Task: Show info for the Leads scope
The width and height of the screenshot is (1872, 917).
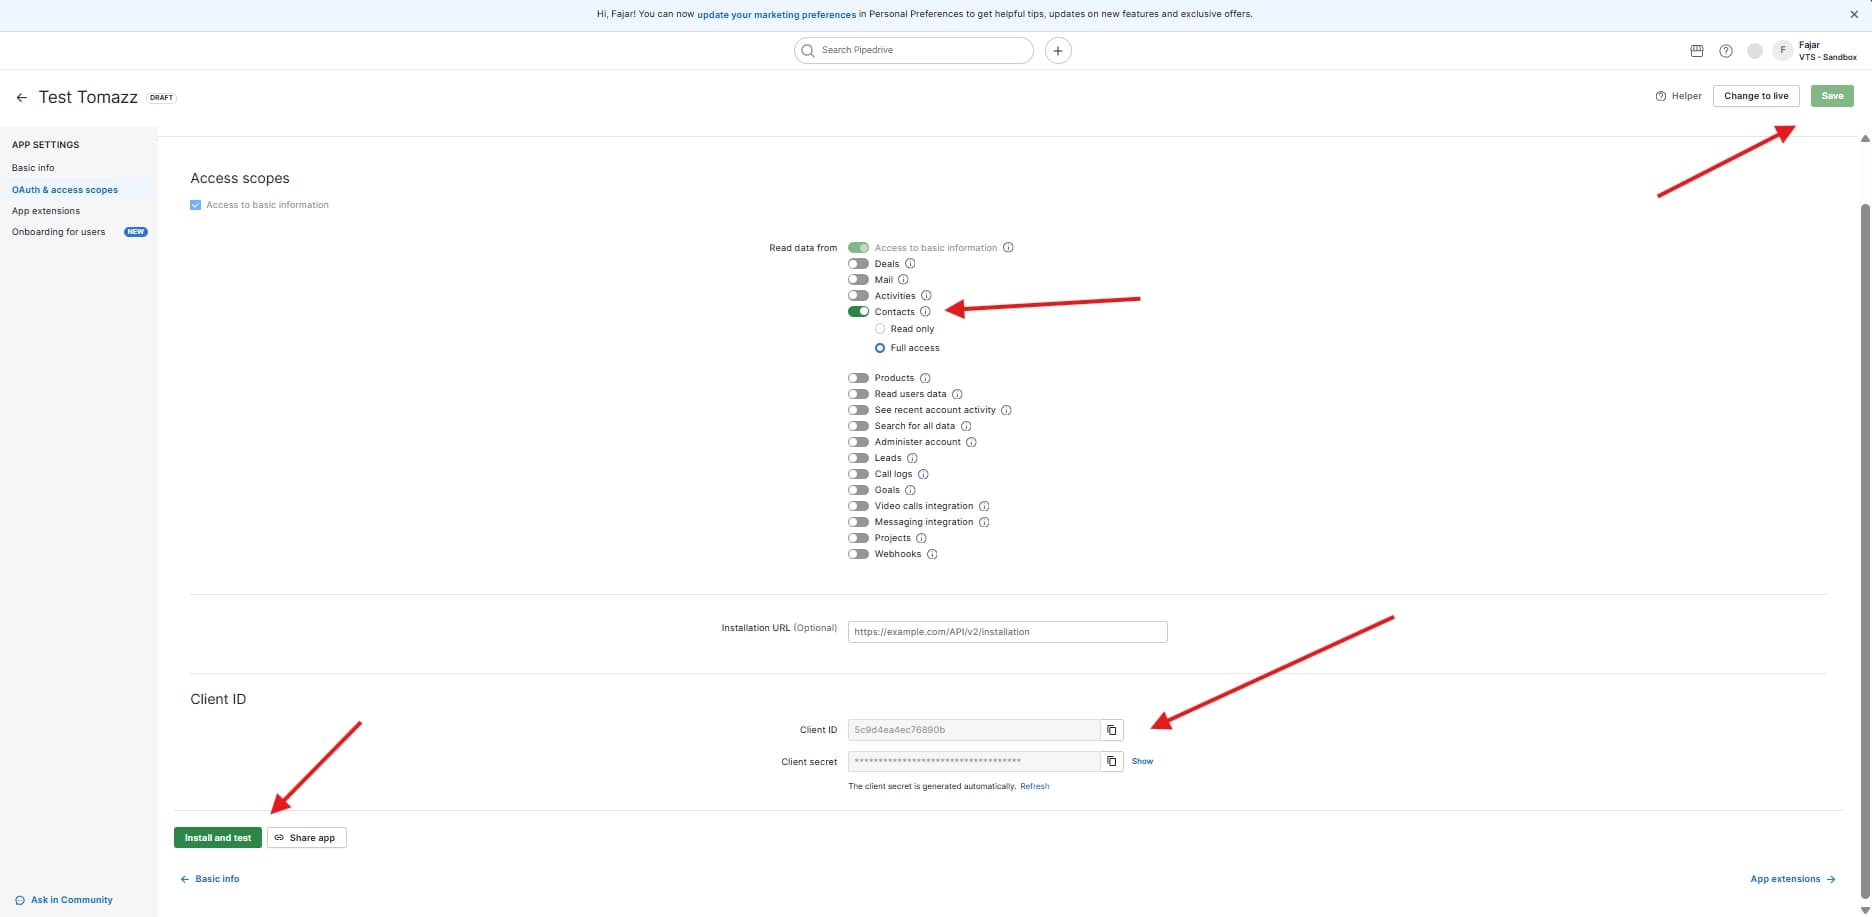Action: (912, 458)
